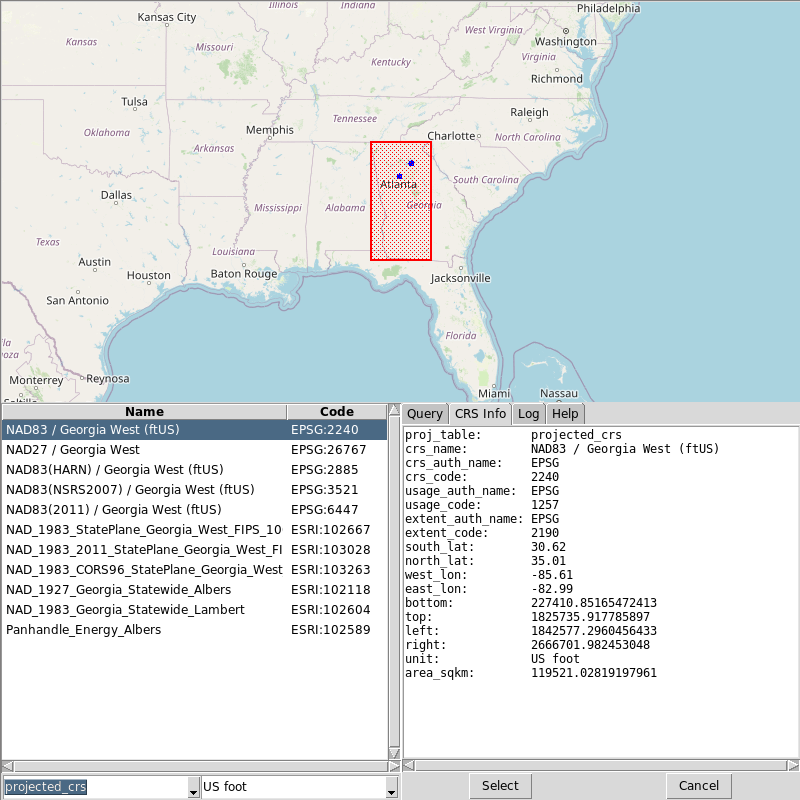Select the NAD_1983_Georgia_Statewide_Lambert row
800x800 pixels.
(194, 610)
